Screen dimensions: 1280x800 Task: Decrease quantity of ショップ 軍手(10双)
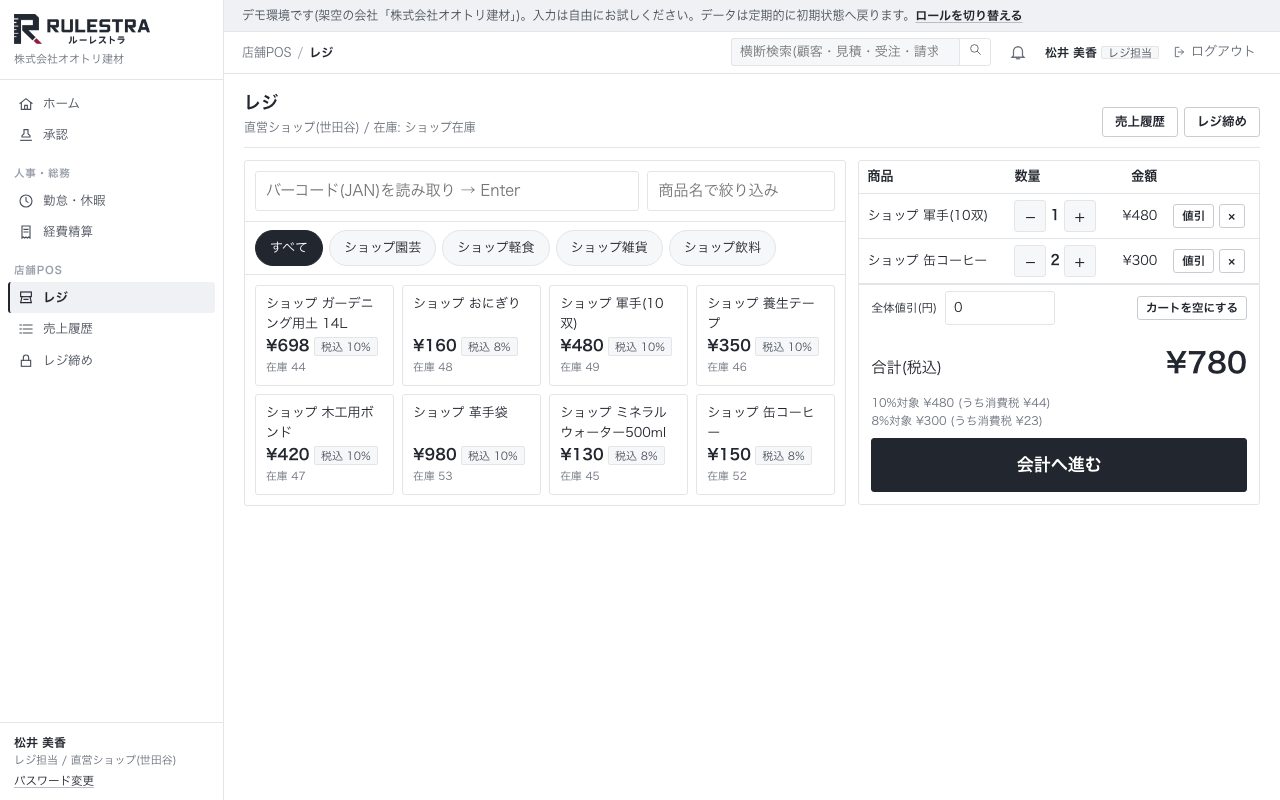(x=1030, y=216)
